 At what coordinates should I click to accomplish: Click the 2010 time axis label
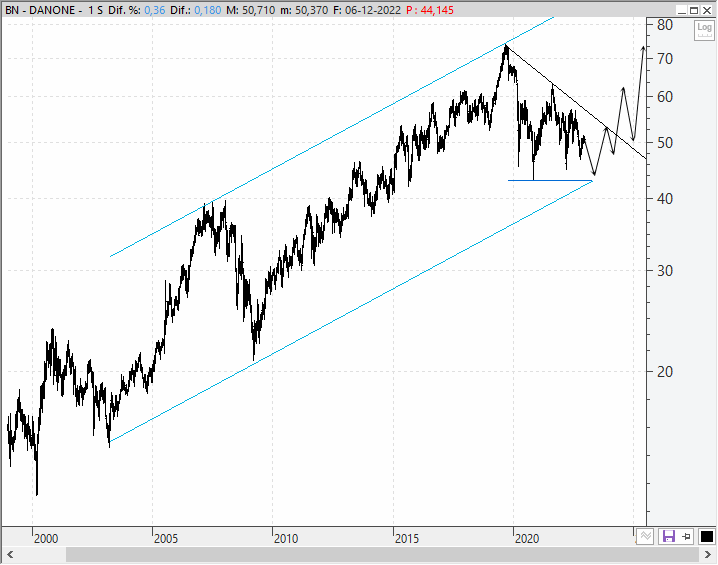pyautogui.click(x=286, y=538)
